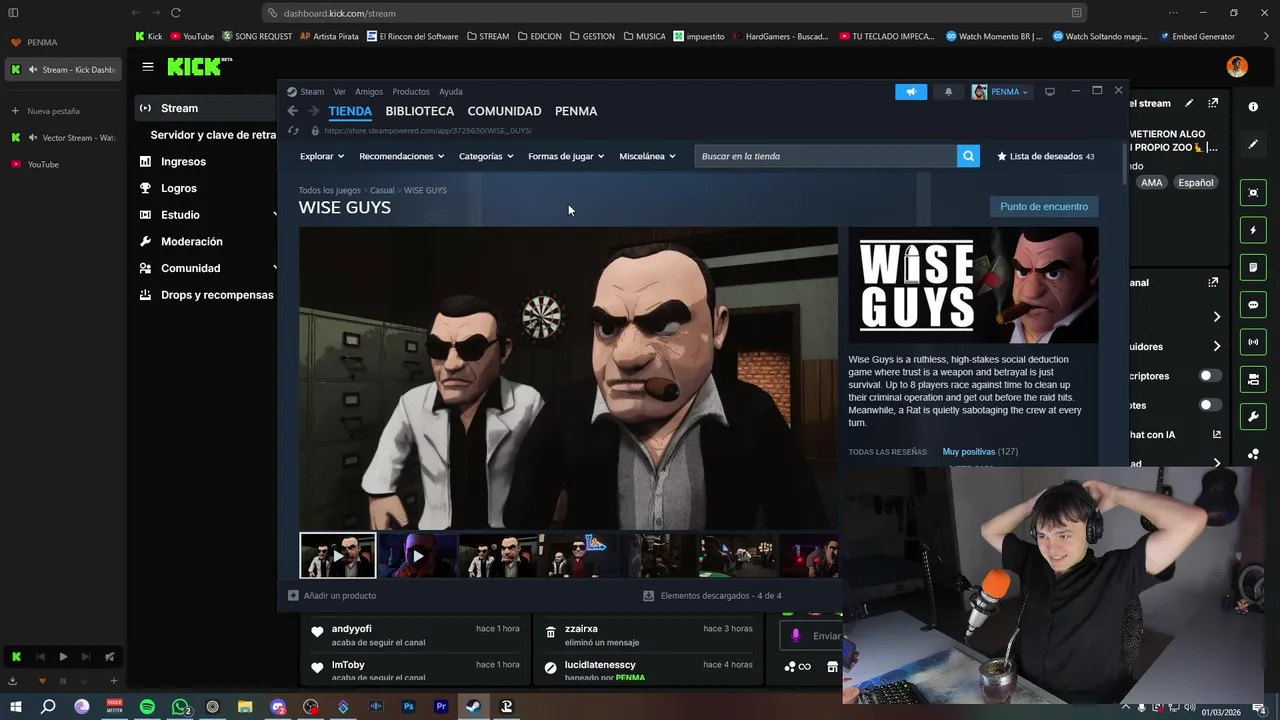The height and width of the screenshot is (720, 1280).
Task: Click Todos los juegos breadcrumb link
Action: point(329,190)
